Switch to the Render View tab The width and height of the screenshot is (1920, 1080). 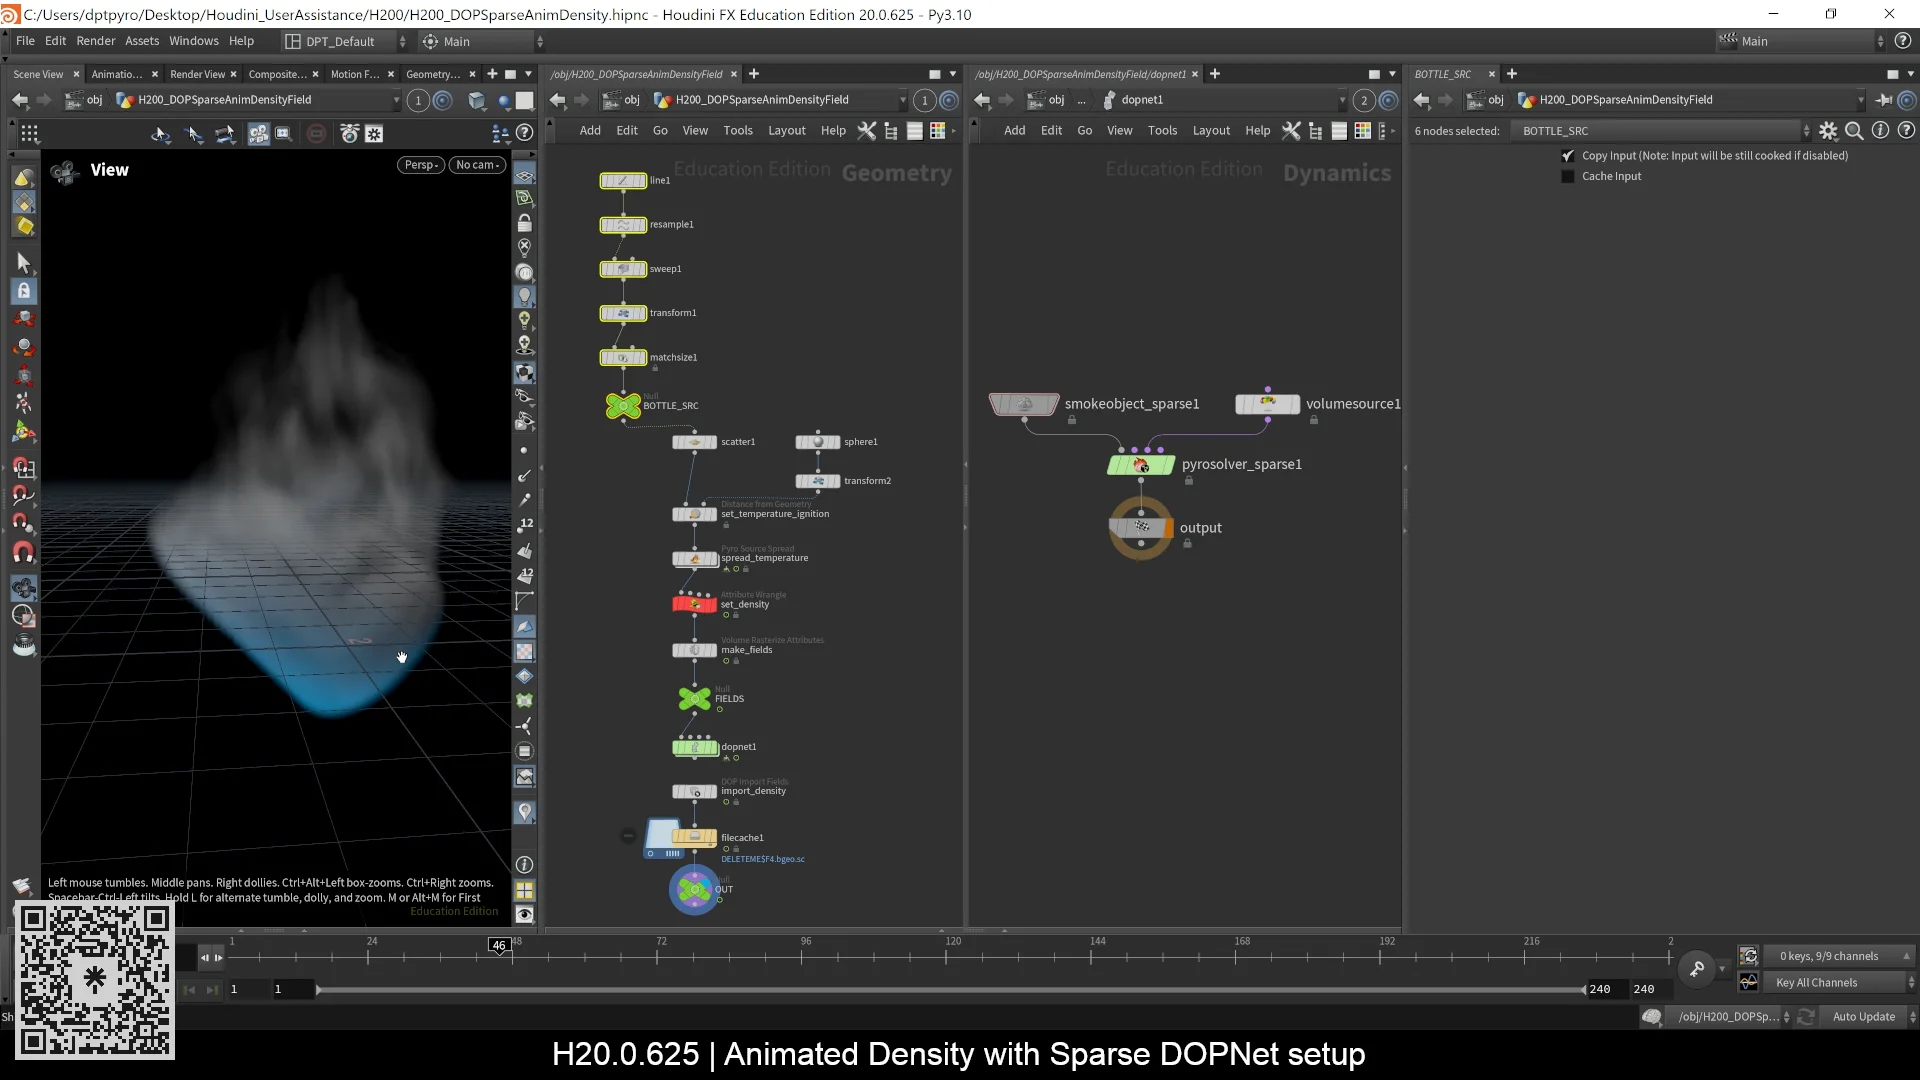pos(198,74)
